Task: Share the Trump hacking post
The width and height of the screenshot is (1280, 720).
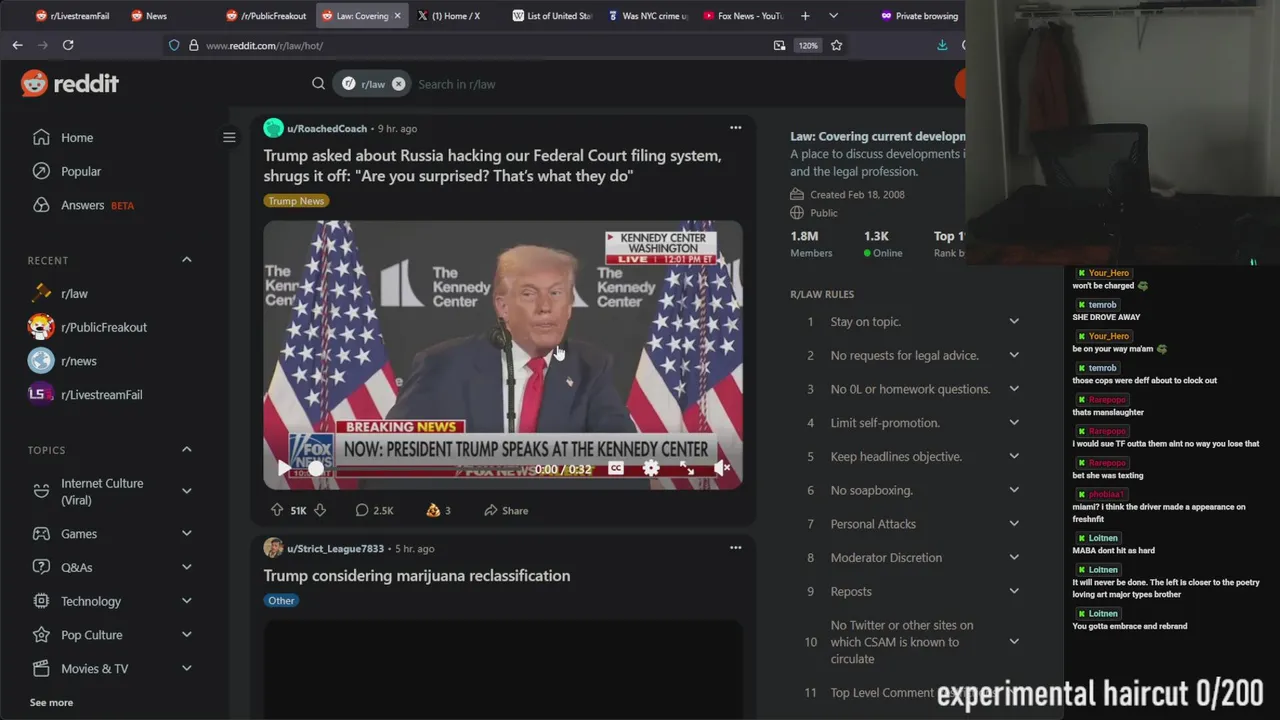Action: point(506,510)
